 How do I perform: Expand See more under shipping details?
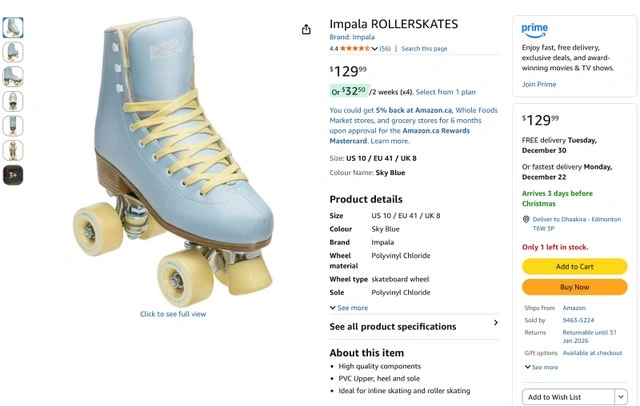[x=541, y=367]
